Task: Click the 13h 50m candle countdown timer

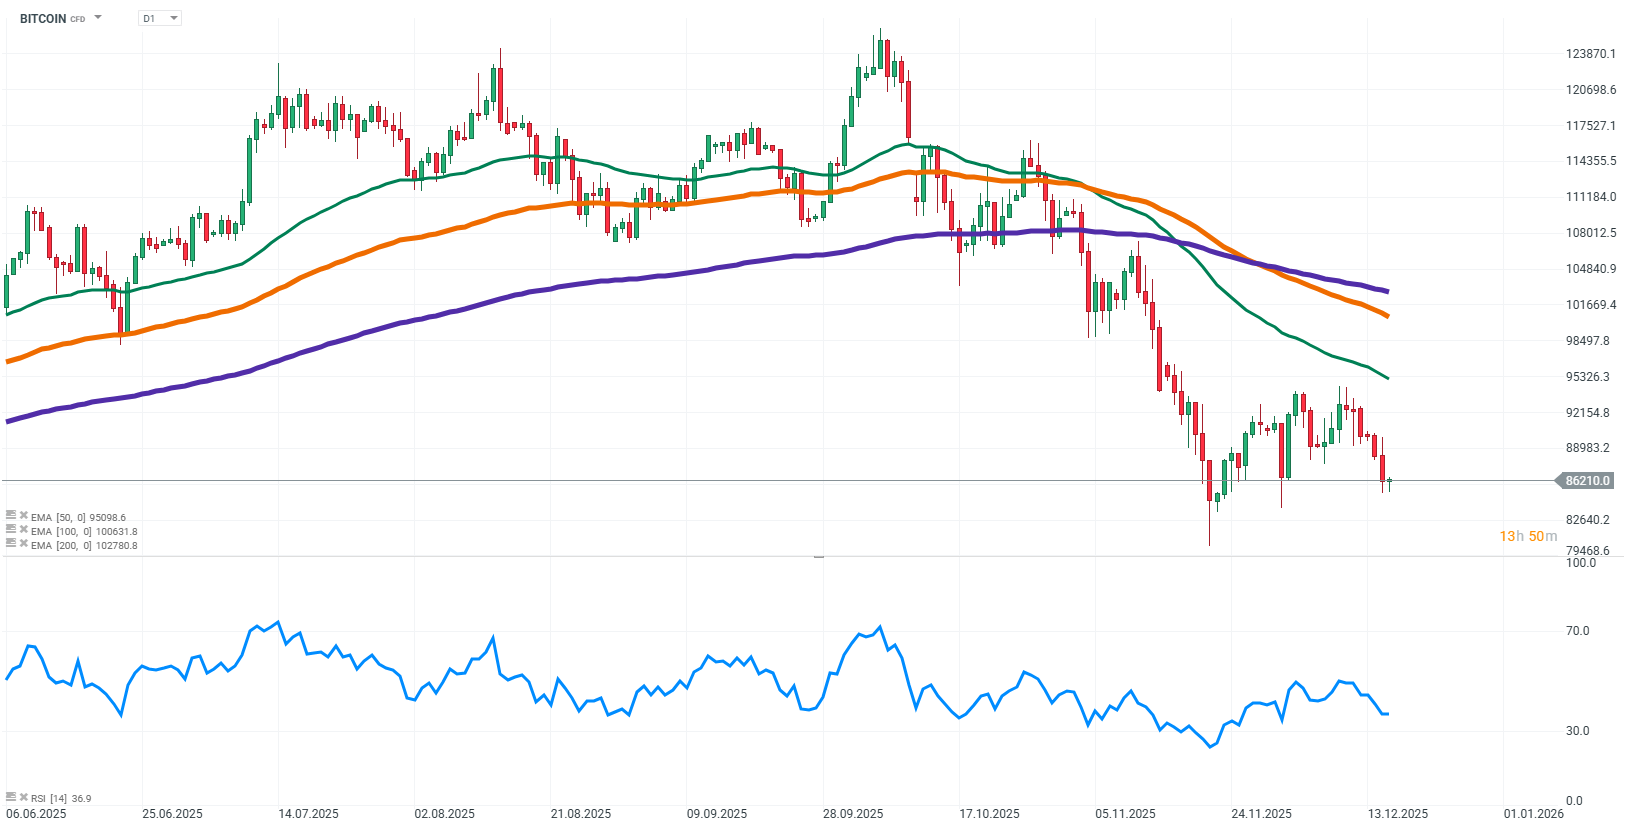Action: tap(1527, 536)
